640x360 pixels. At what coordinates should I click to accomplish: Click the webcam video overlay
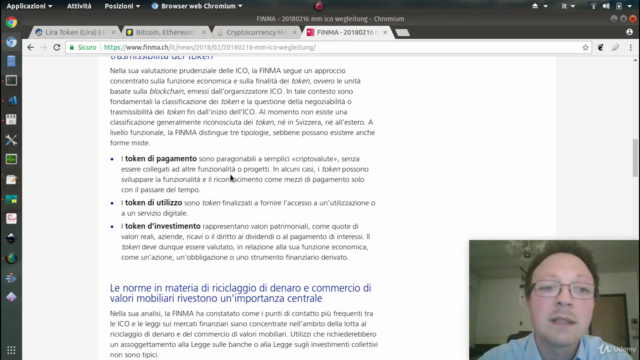pyautogui.click(x=554, y=300)
